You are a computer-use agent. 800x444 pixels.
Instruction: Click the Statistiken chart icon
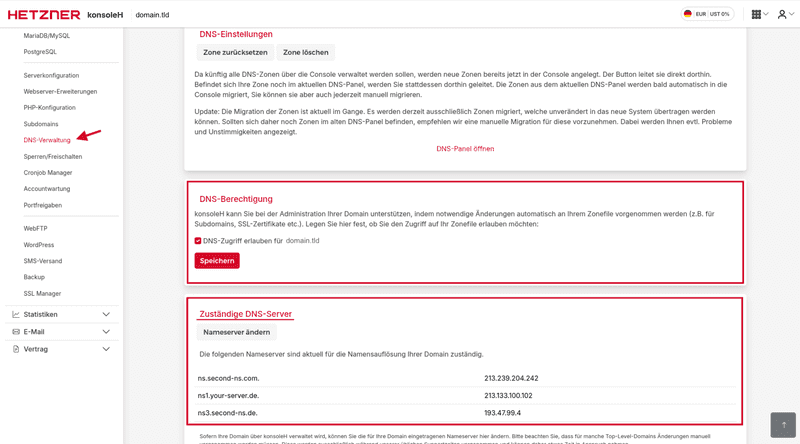(16, 314)
